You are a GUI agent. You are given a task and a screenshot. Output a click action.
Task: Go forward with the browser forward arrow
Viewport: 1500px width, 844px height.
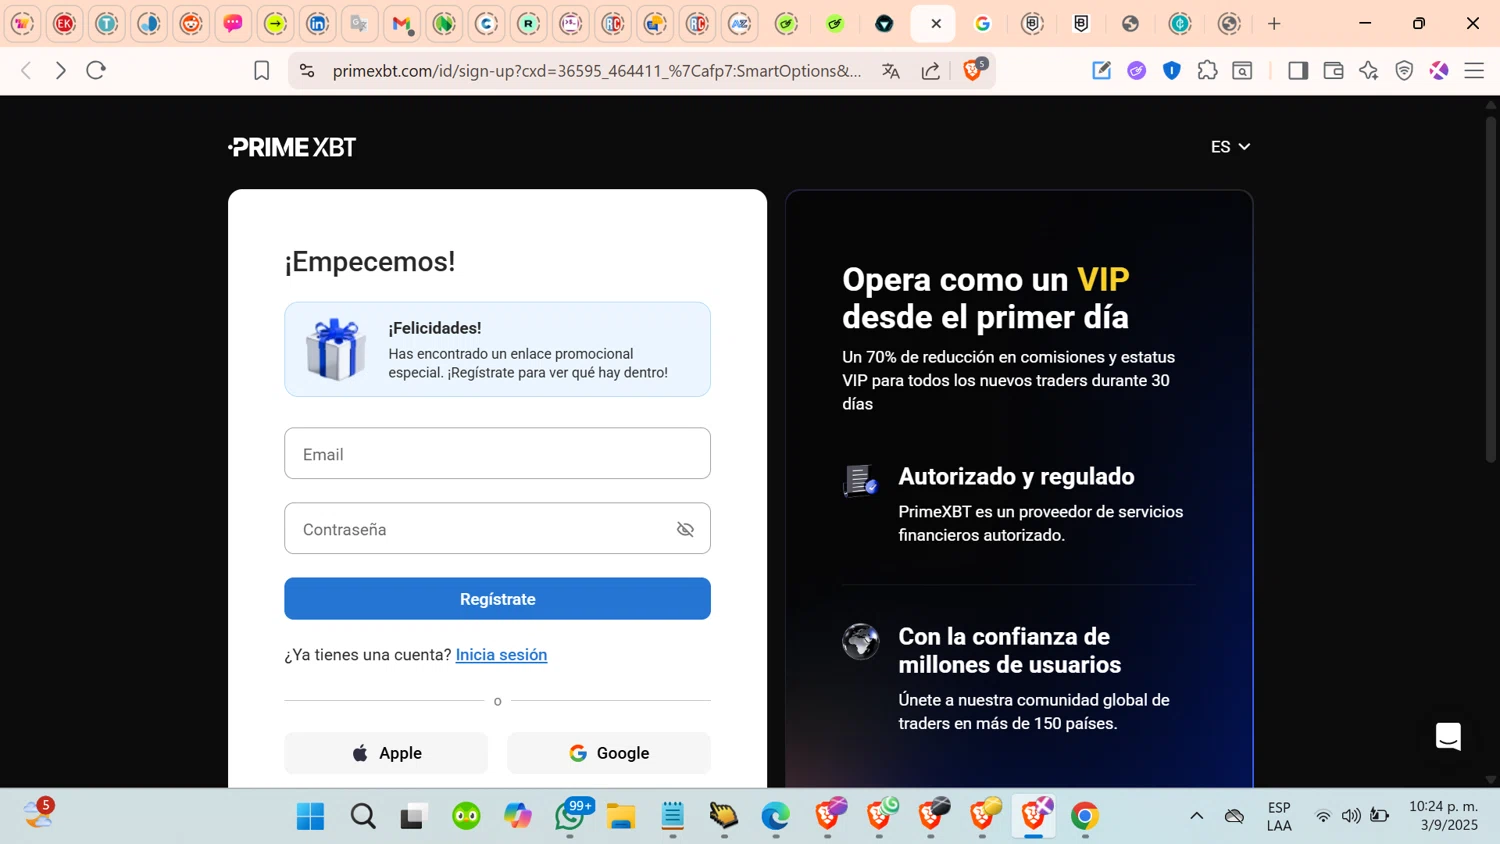(60, 71)
